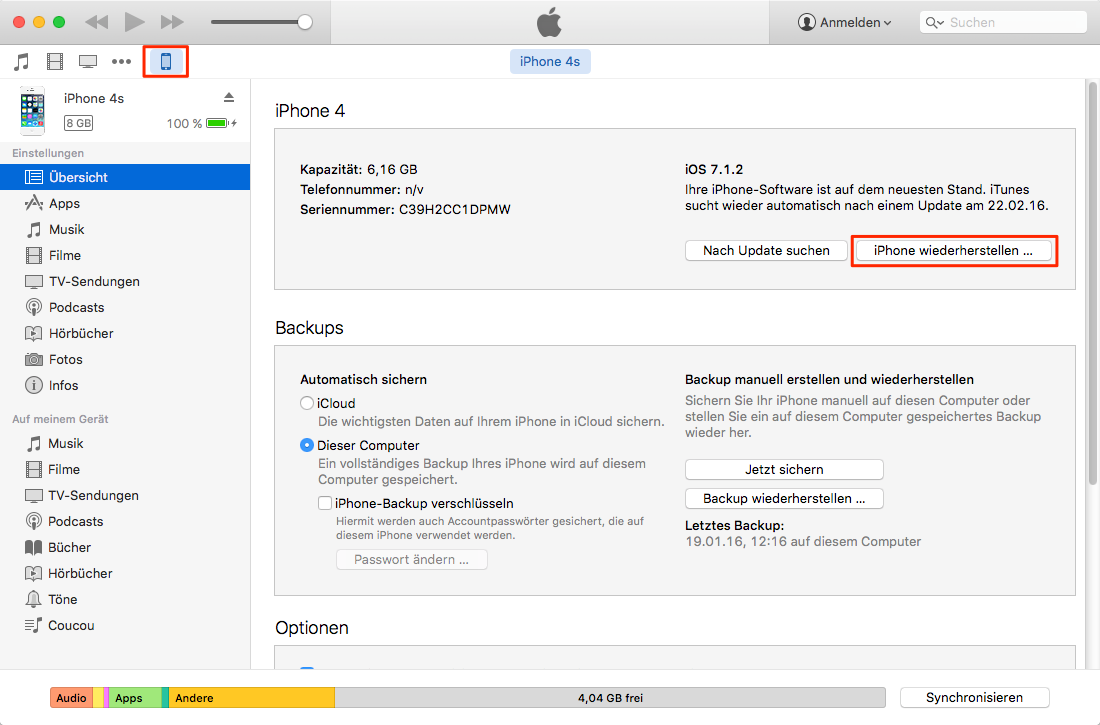The image size is (1100, 725).
Task: Enable iPhone-Backup verschlüsseln checkbox
Action: [x=325, y=503]
